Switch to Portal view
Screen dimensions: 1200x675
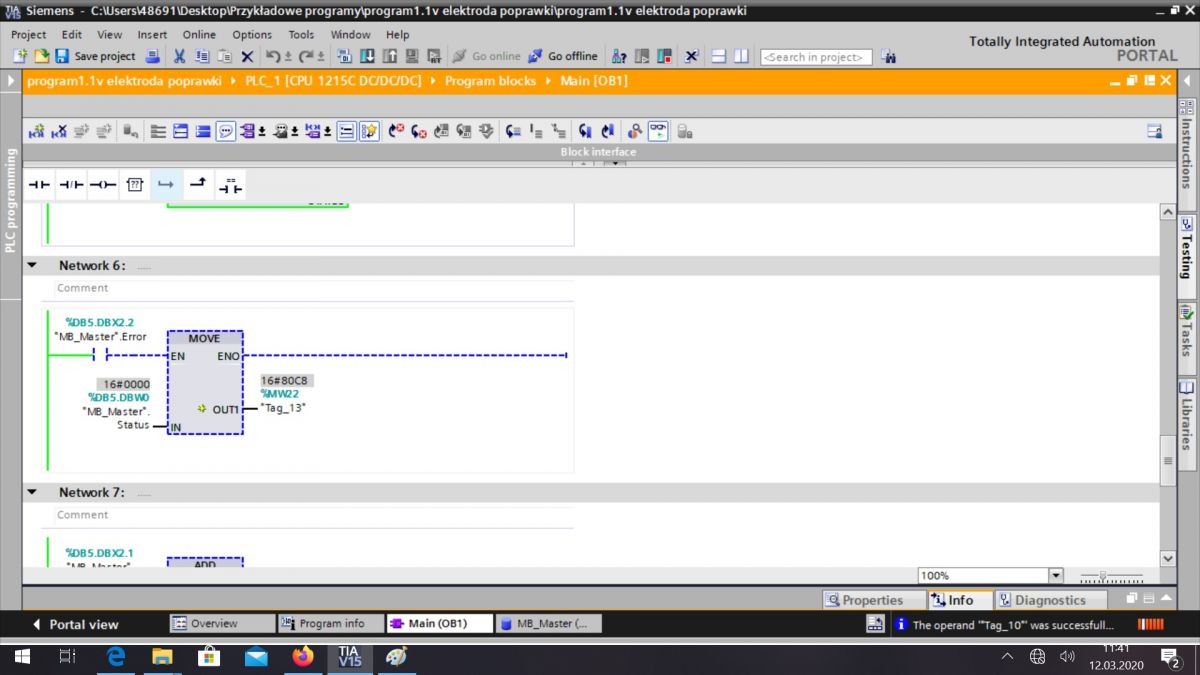[x=76, y=624]
